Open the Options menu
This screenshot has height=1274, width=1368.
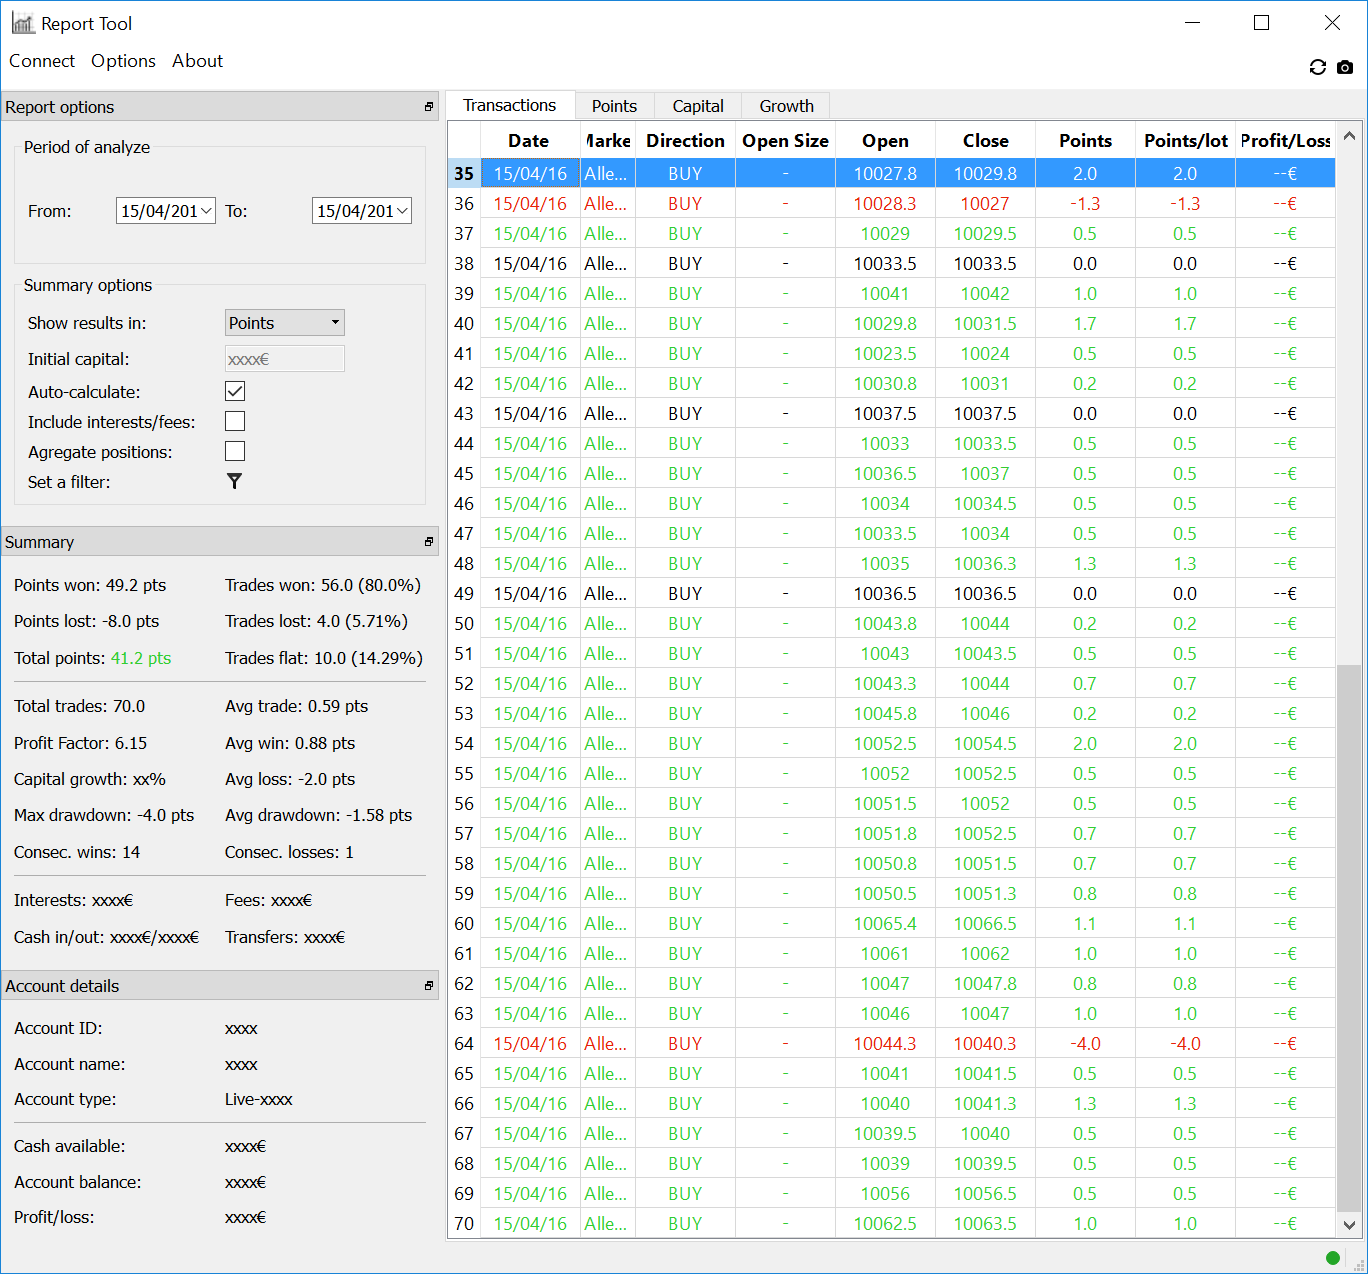(123, 61)
